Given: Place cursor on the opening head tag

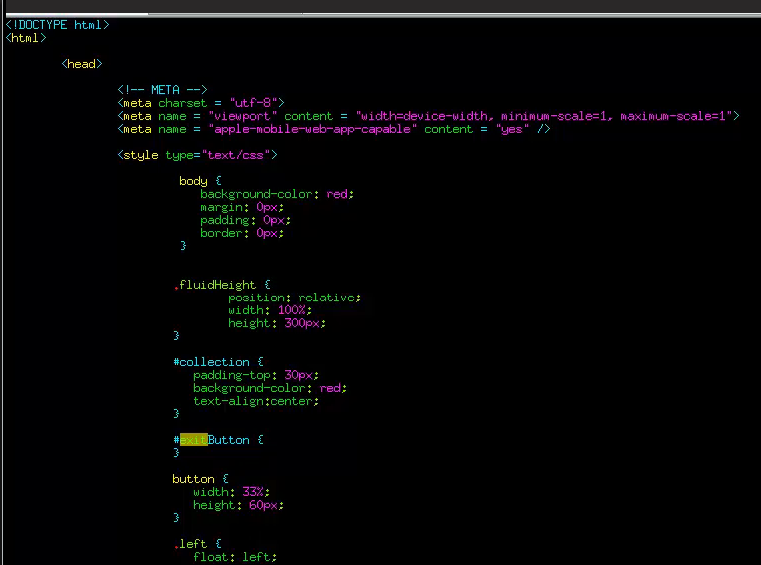Looking at the screenshot, I should [82, 64].
